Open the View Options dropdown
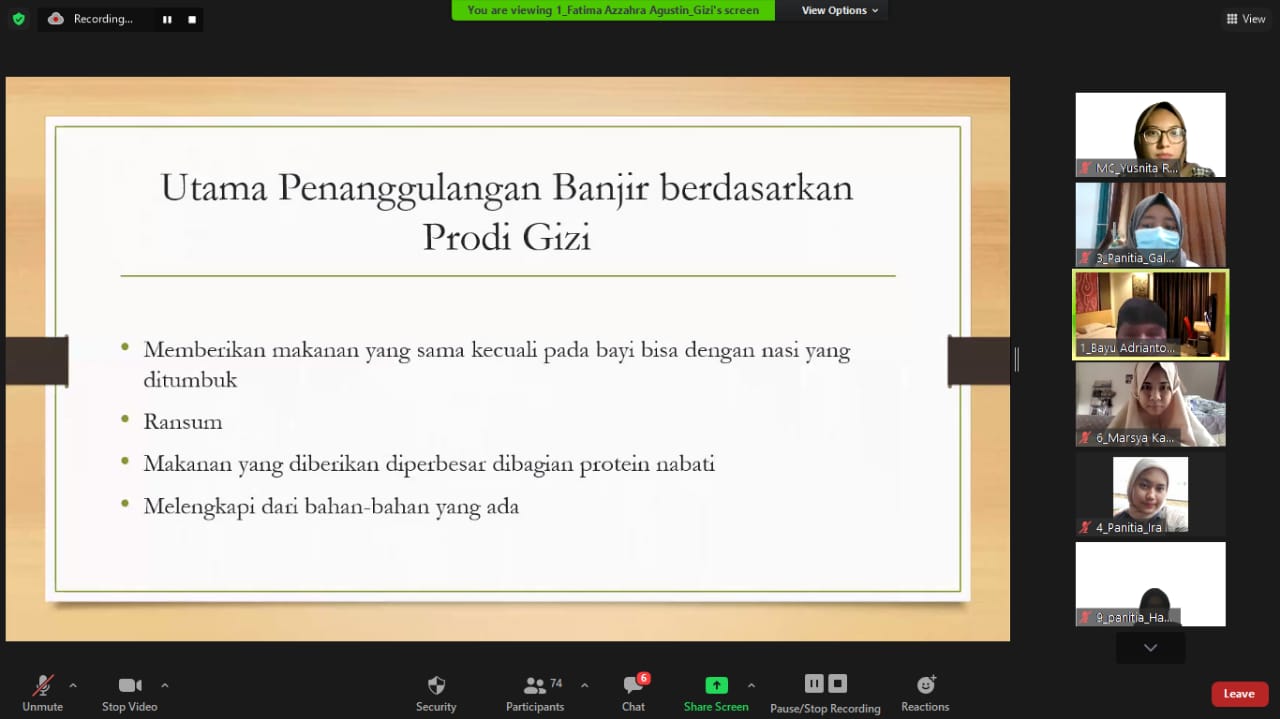The width and height of the screenshot is (1280, 719). click(x=840, y=10)
